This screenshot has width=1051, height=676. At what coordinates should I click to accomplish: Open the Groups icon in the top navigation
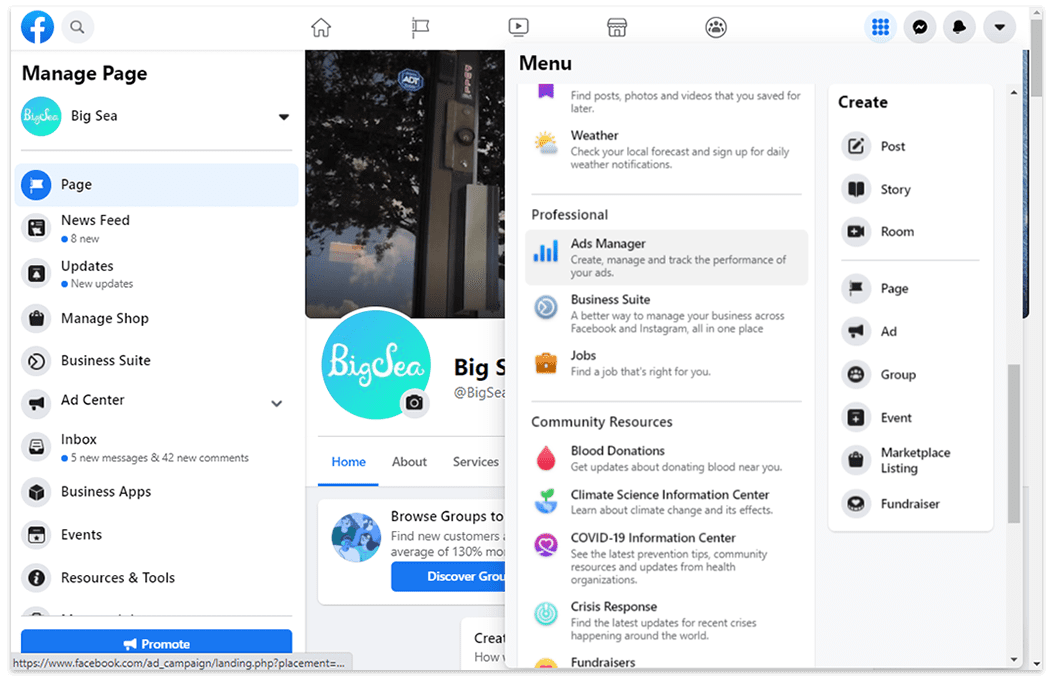[x=716, y=27]
